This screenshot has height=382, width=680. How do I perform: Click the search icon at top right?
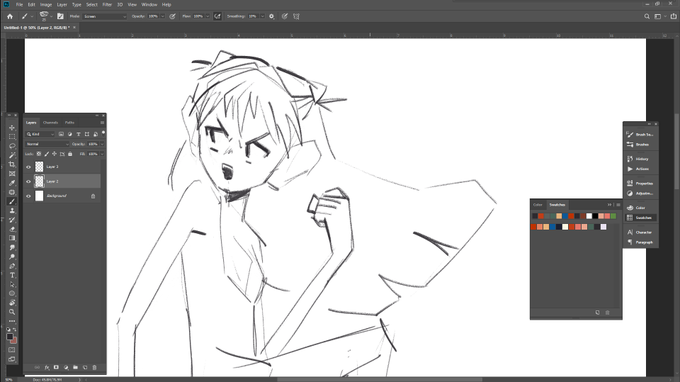(647, 16)
